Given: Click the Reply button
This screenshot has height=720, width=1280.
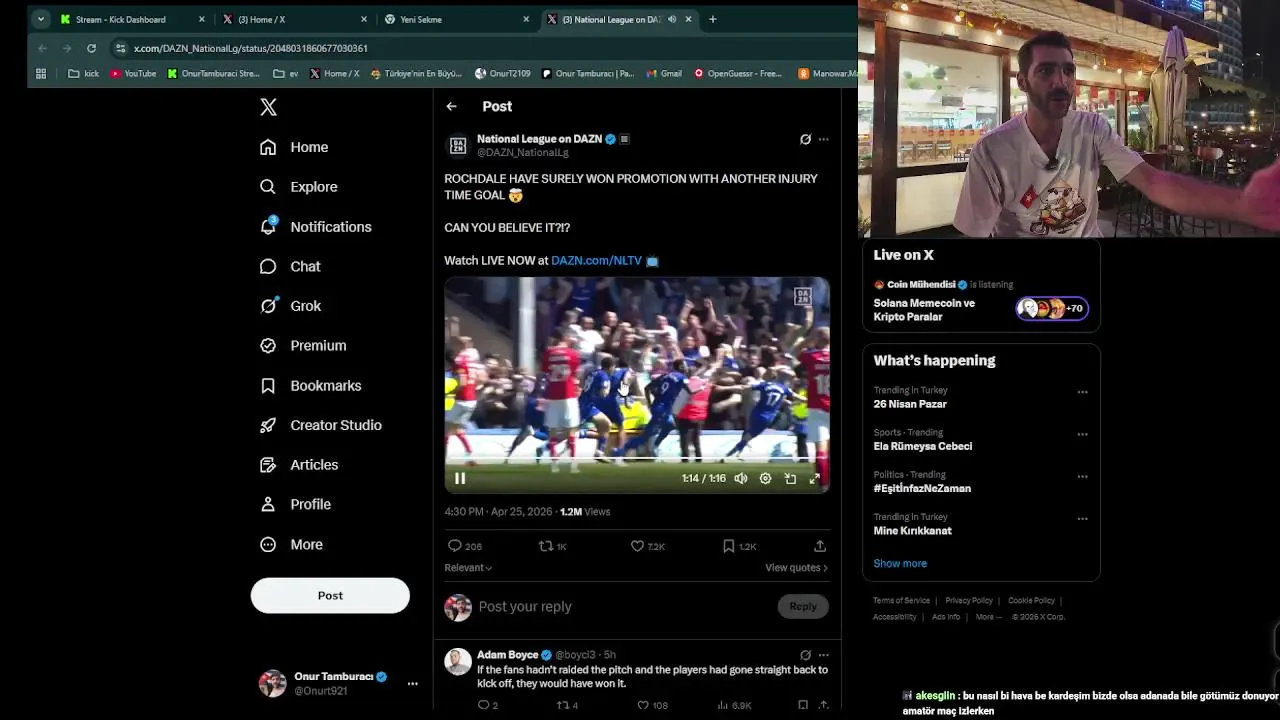Looking at the screenshot, I should tap(803, 606).
